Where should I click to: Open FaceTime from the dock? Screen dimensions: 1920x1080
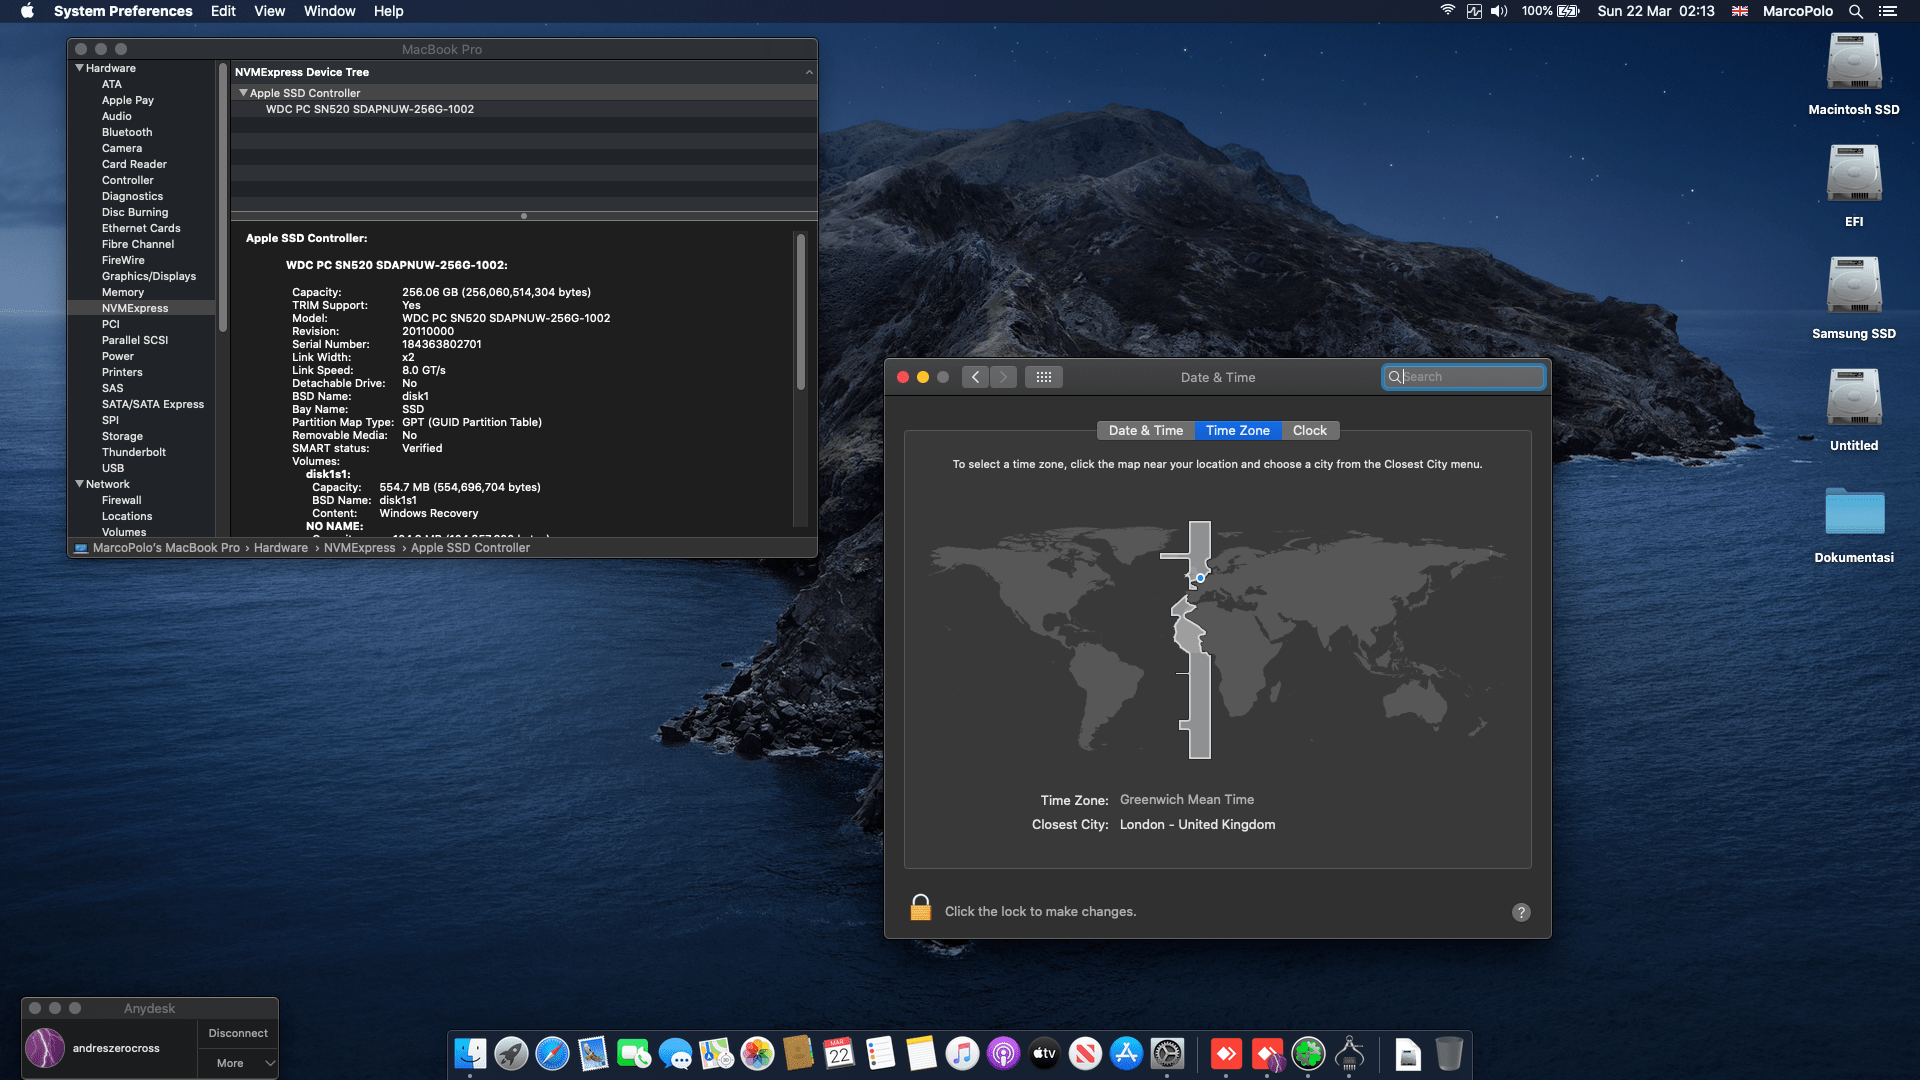coord(634,1053)
